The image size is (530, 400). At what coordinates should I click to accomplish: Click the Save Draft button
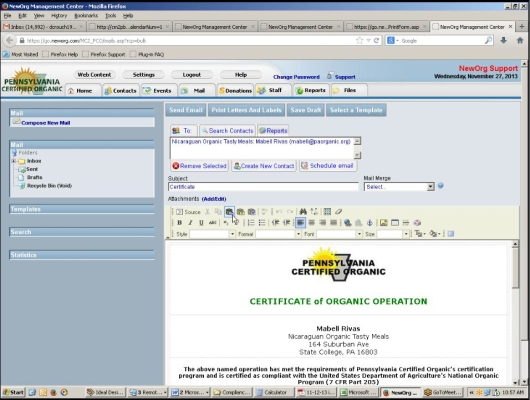click(x=306, y=110)
